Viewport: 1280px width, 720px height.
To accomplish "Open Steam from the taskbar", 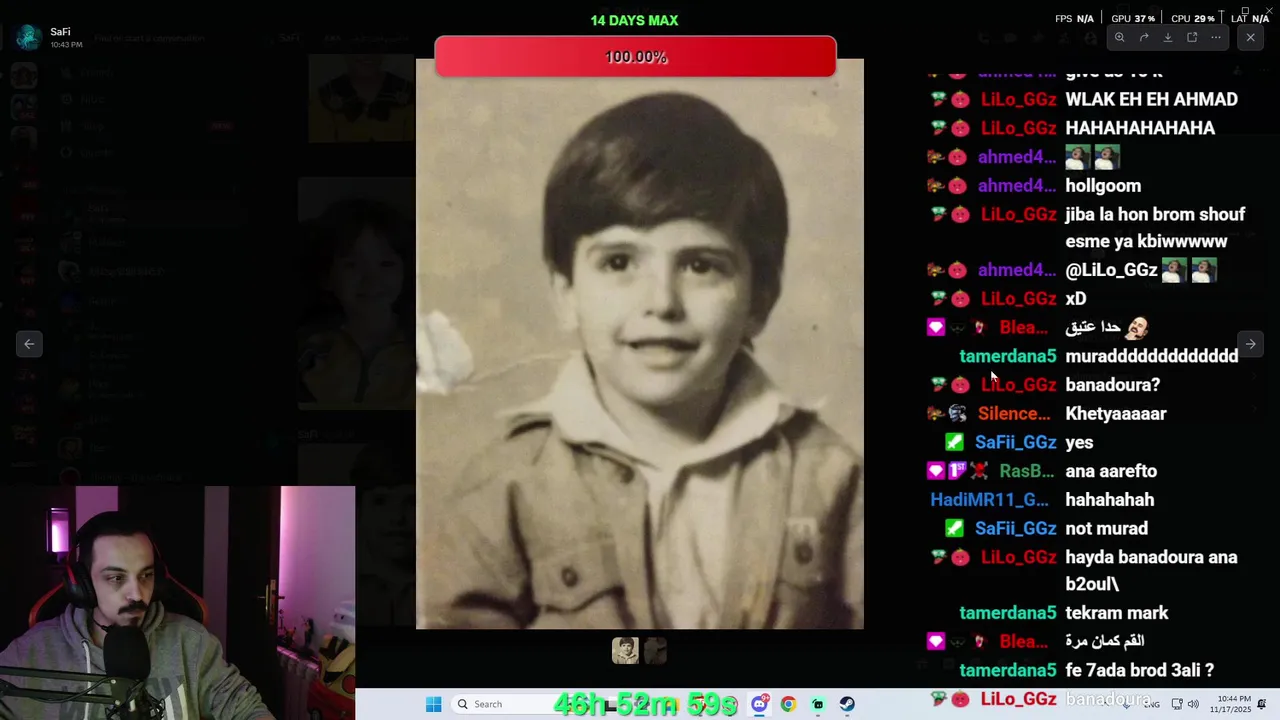I will pyautogui.click(x=847, y=704).
